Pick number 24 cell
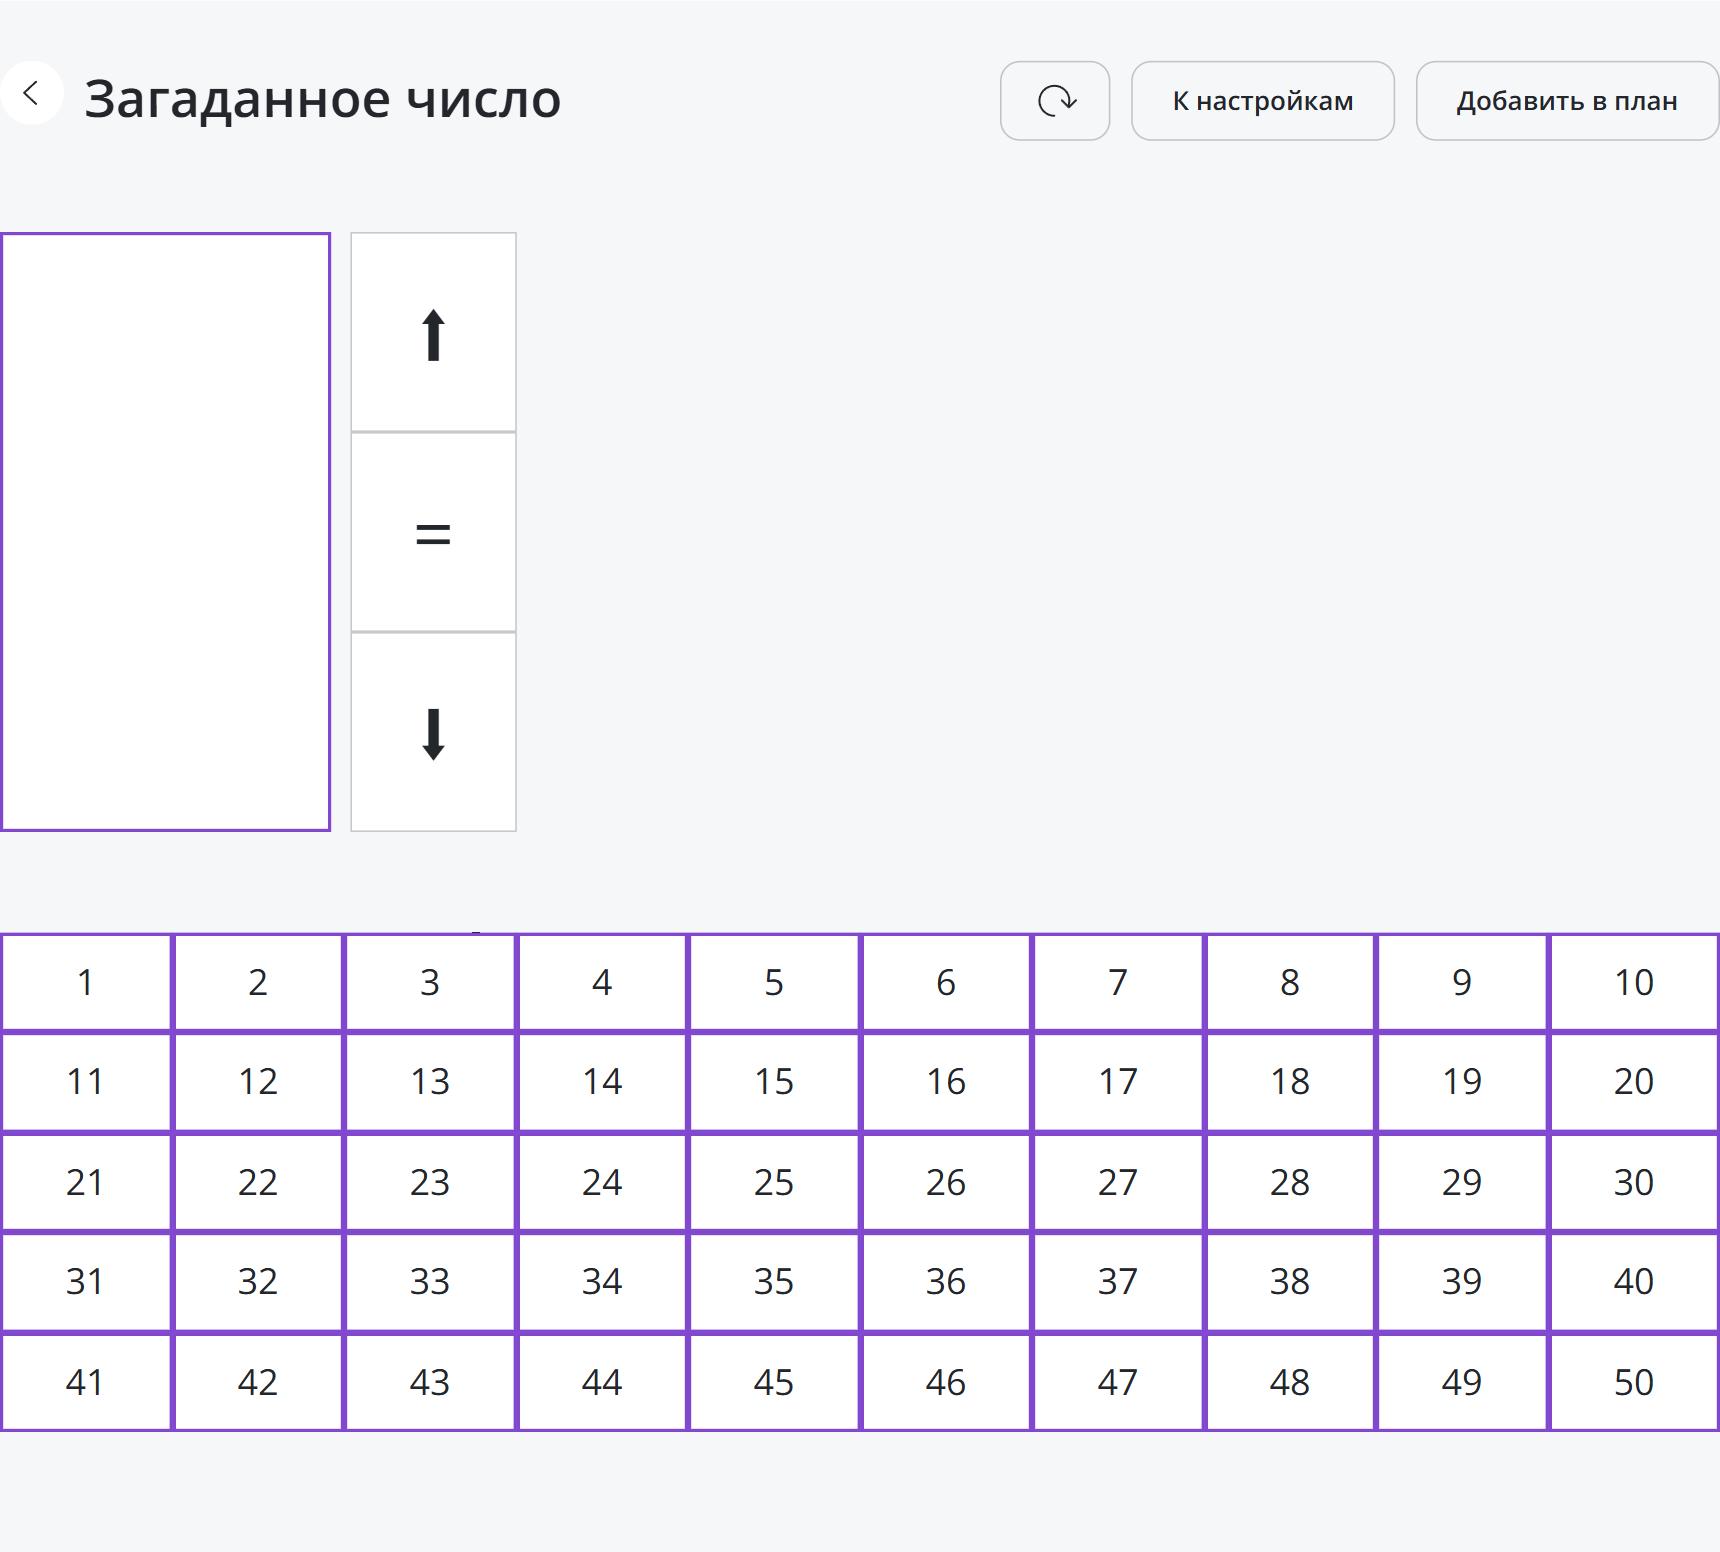This screenshot has width=1720, height=1552. point(602,1182)
